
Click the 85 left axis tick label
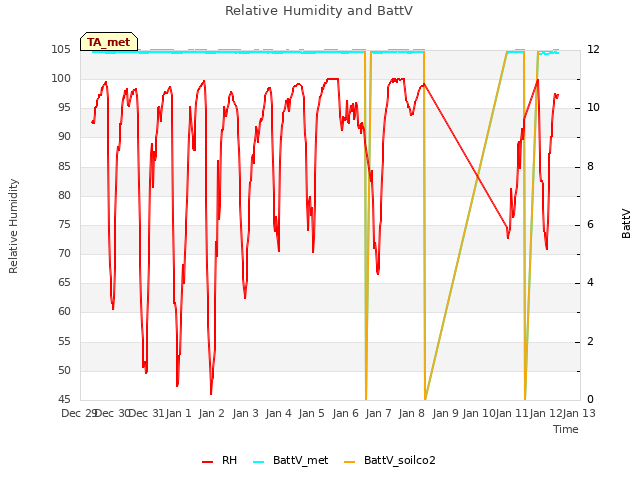pos(64,166)
